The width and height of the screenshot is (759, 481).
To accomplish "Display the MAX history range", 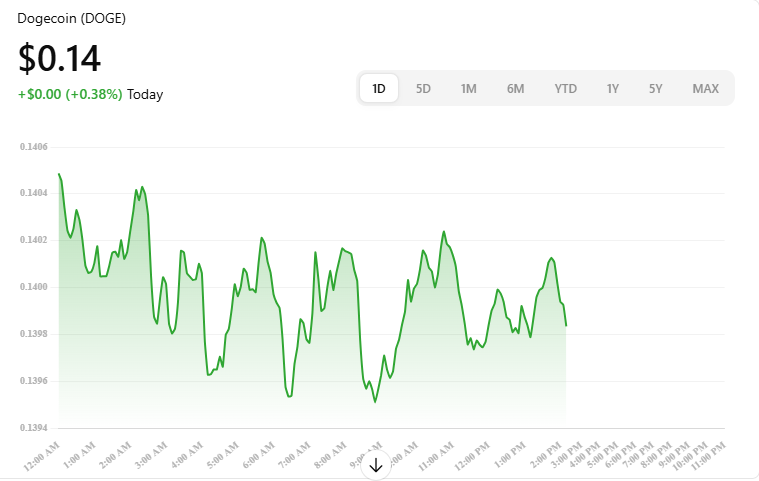I will [705, 89].
